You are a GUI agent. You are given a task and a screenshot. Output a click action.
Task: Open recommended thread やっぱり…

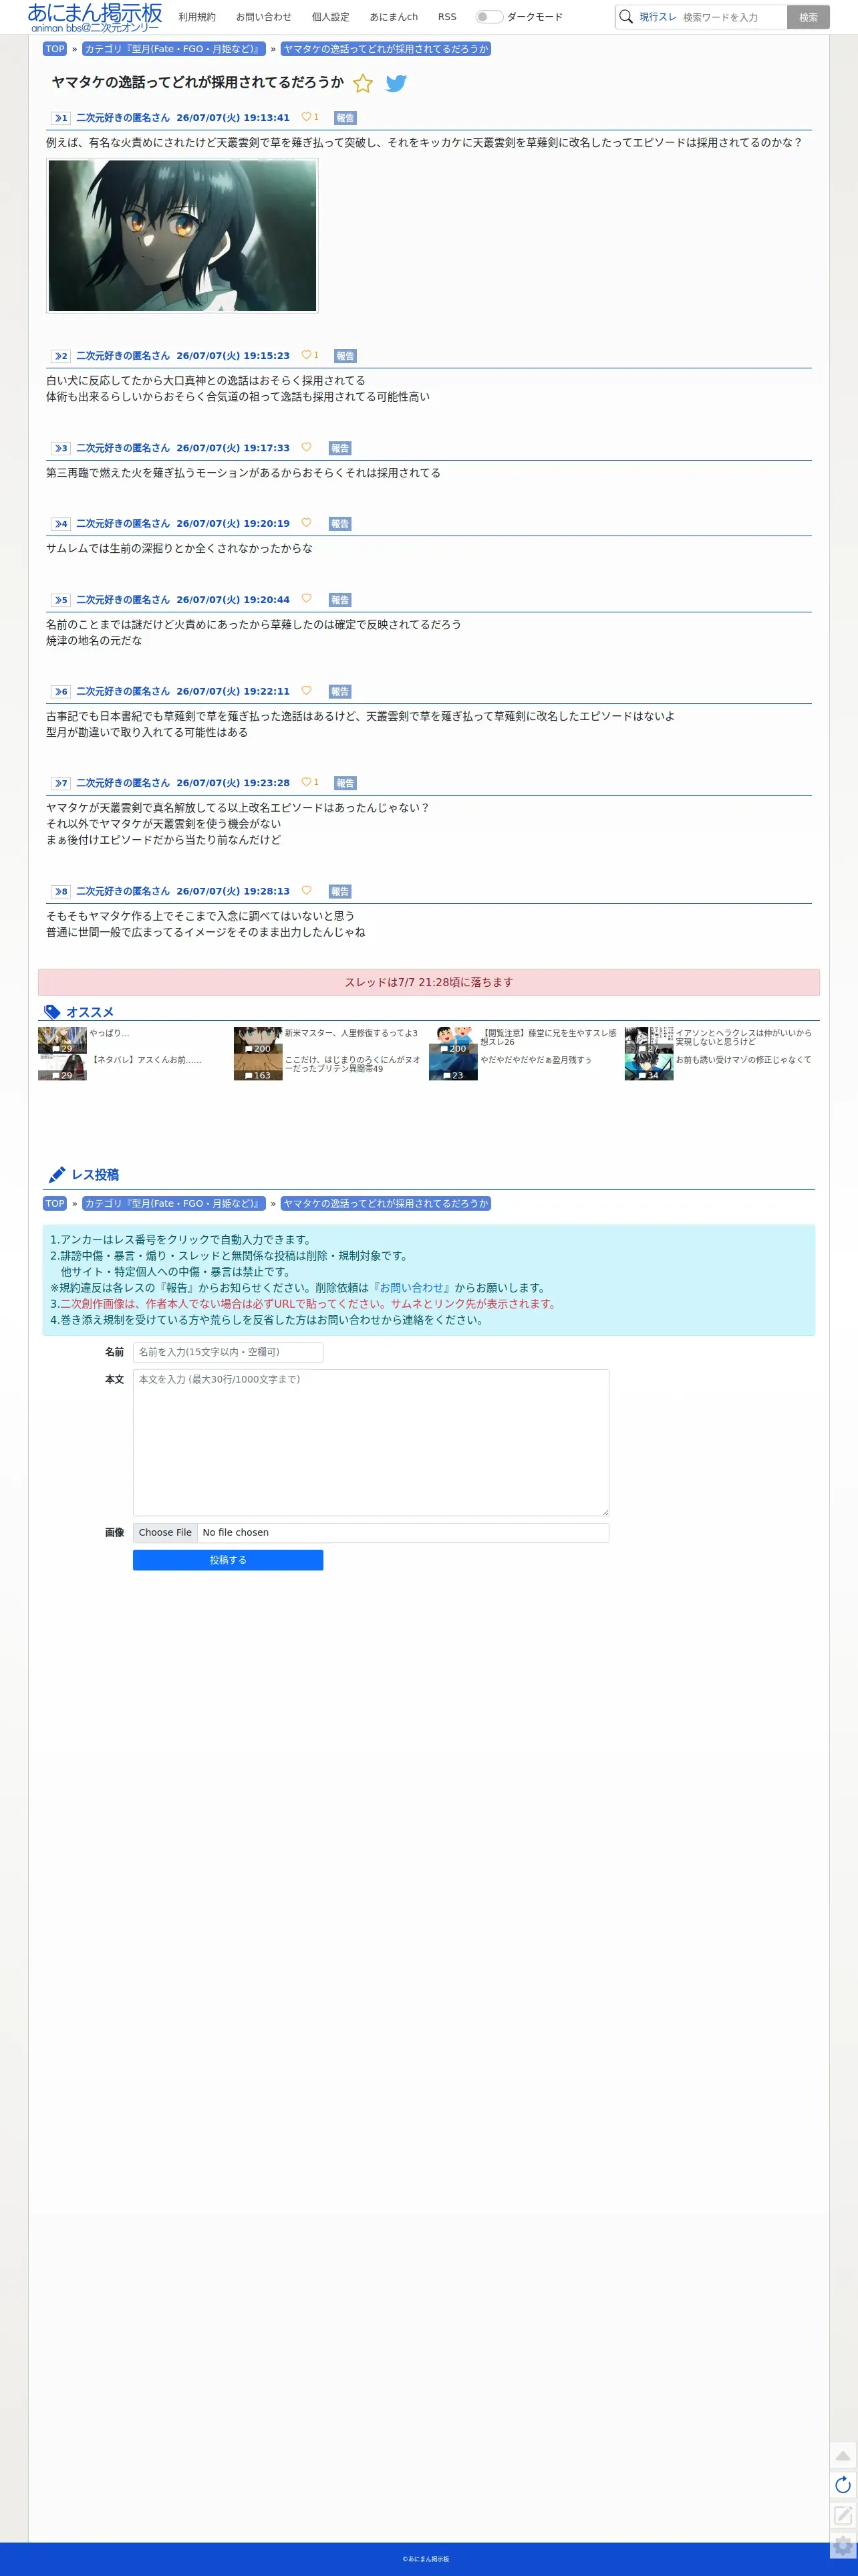pyautogui.click(x=110, y=1033)
